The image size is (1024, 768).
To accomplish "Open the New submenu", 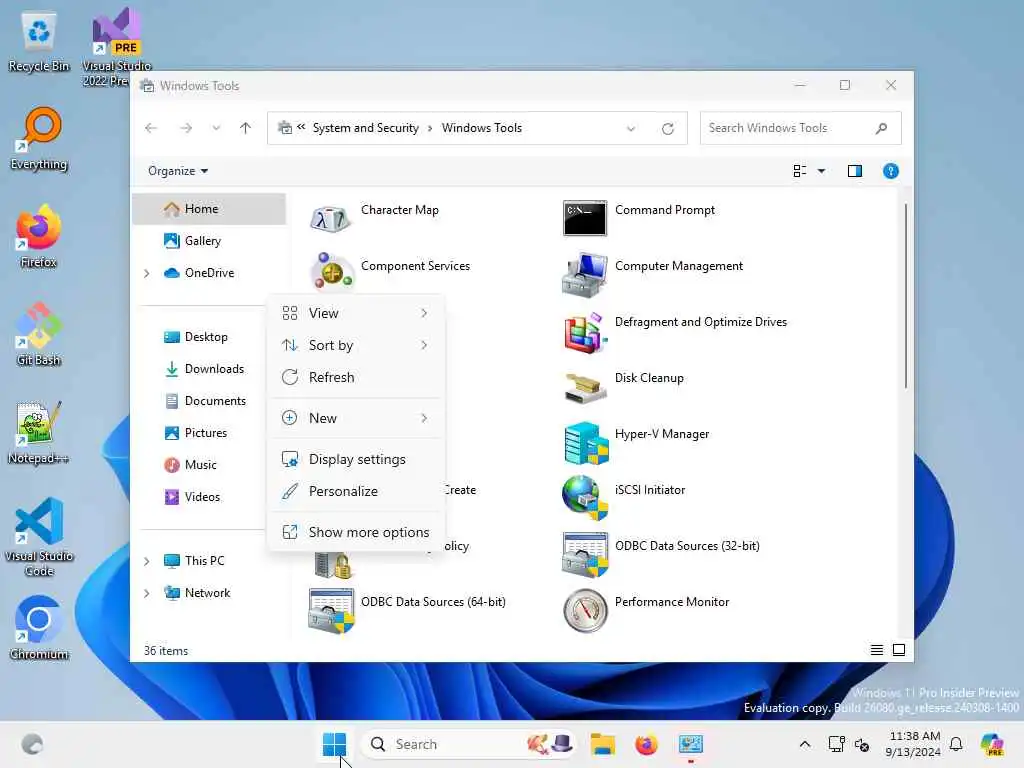I will [356, 418].
